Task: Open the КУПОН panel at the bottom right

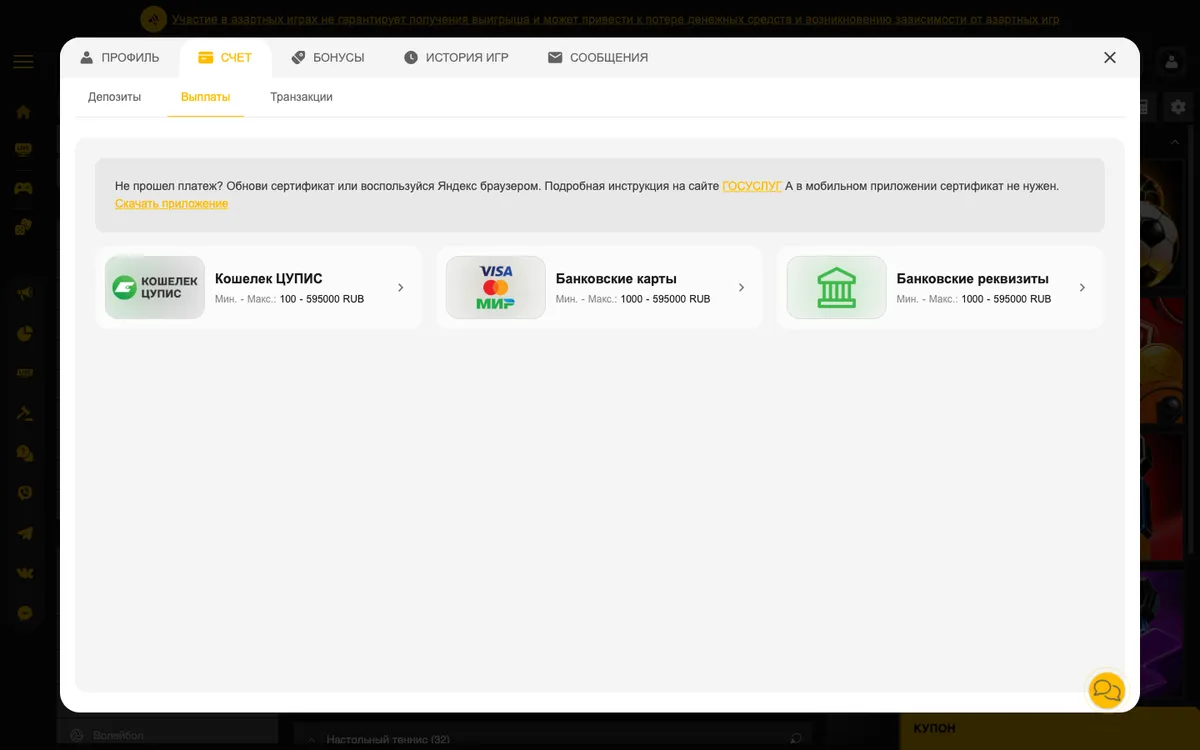Action: point(1050,730)
